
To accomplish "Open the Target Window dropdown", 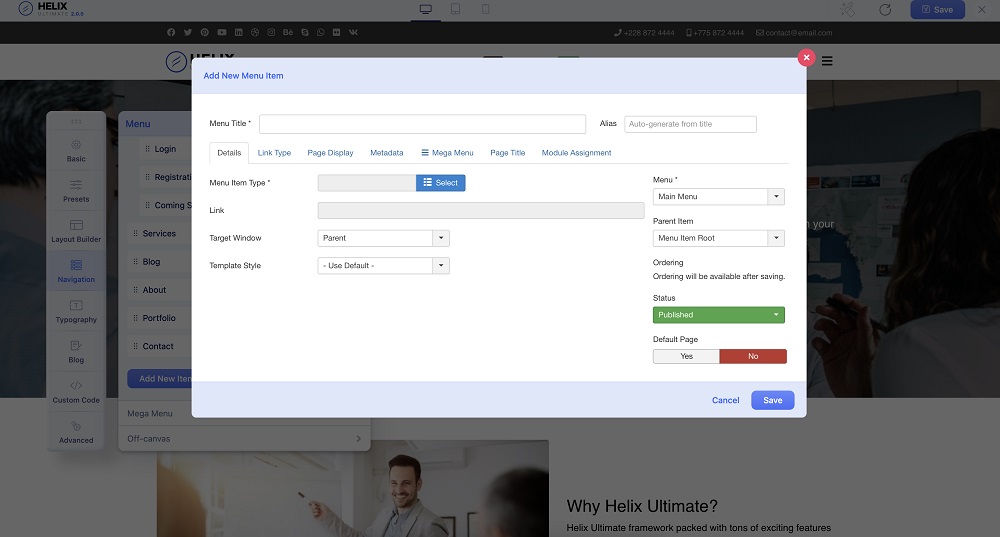I will pyautogui.click(x=384, y=238).
